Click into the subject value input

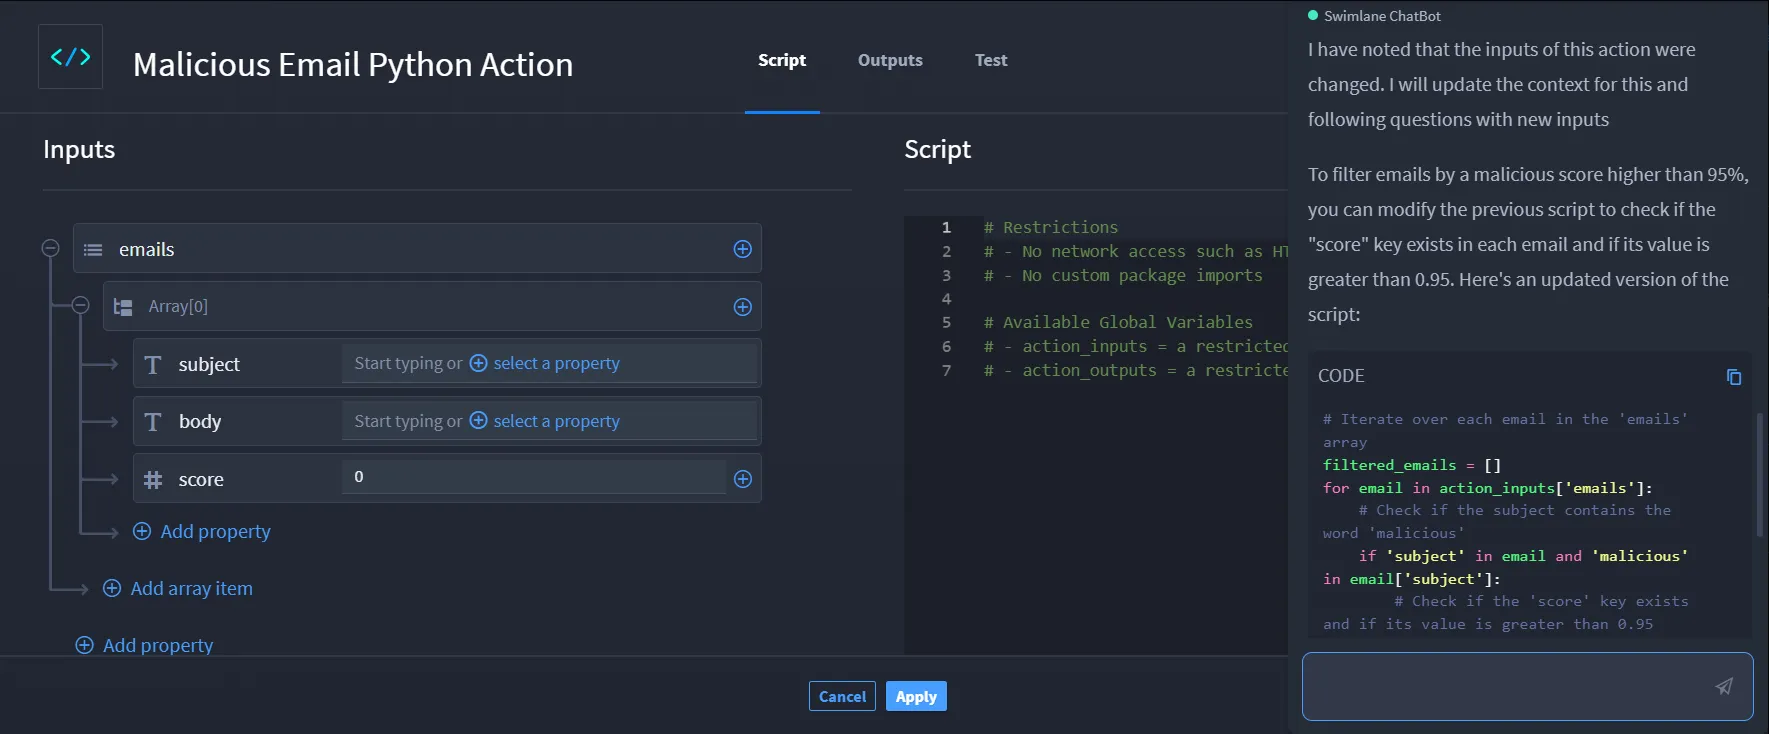549,363
